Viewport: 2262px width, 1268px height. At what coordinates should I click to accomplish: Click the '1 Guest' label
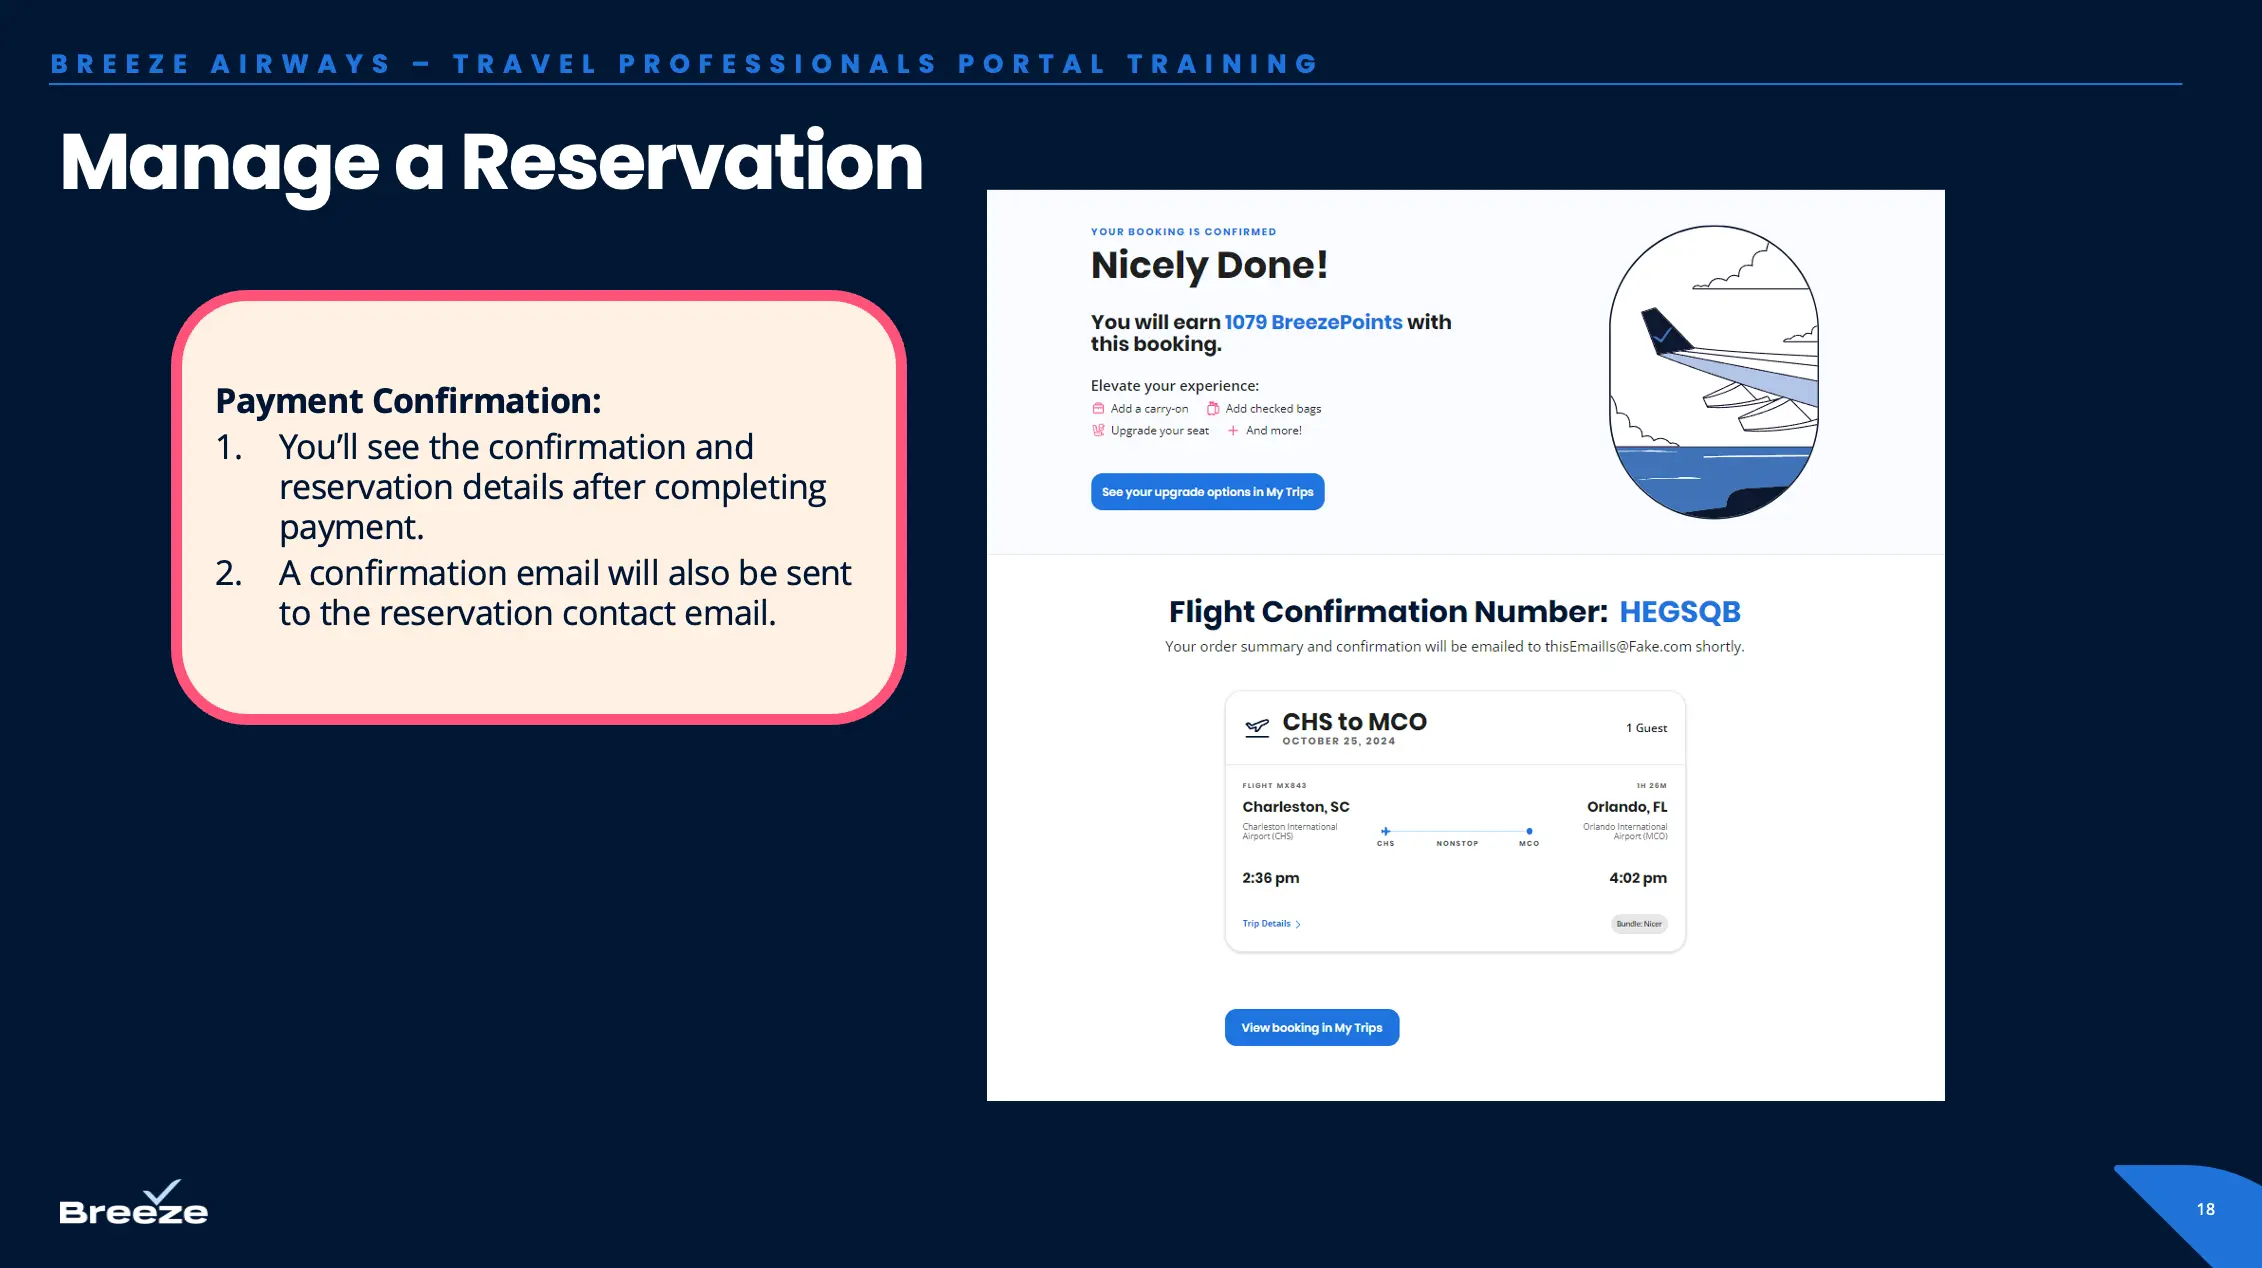coord(1646,728)
